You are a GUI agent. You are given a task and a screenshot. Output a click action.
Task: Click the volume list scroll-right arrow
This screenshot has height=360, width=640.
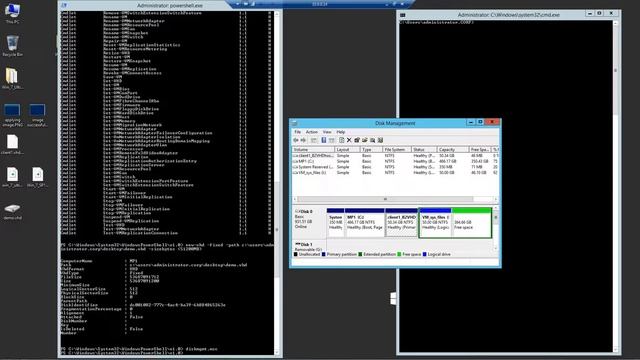click(496, 199)
